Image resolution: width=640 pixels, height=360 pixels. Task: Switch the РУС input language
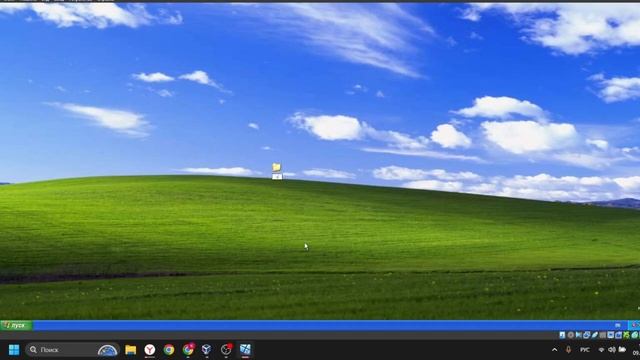point(585,350)
